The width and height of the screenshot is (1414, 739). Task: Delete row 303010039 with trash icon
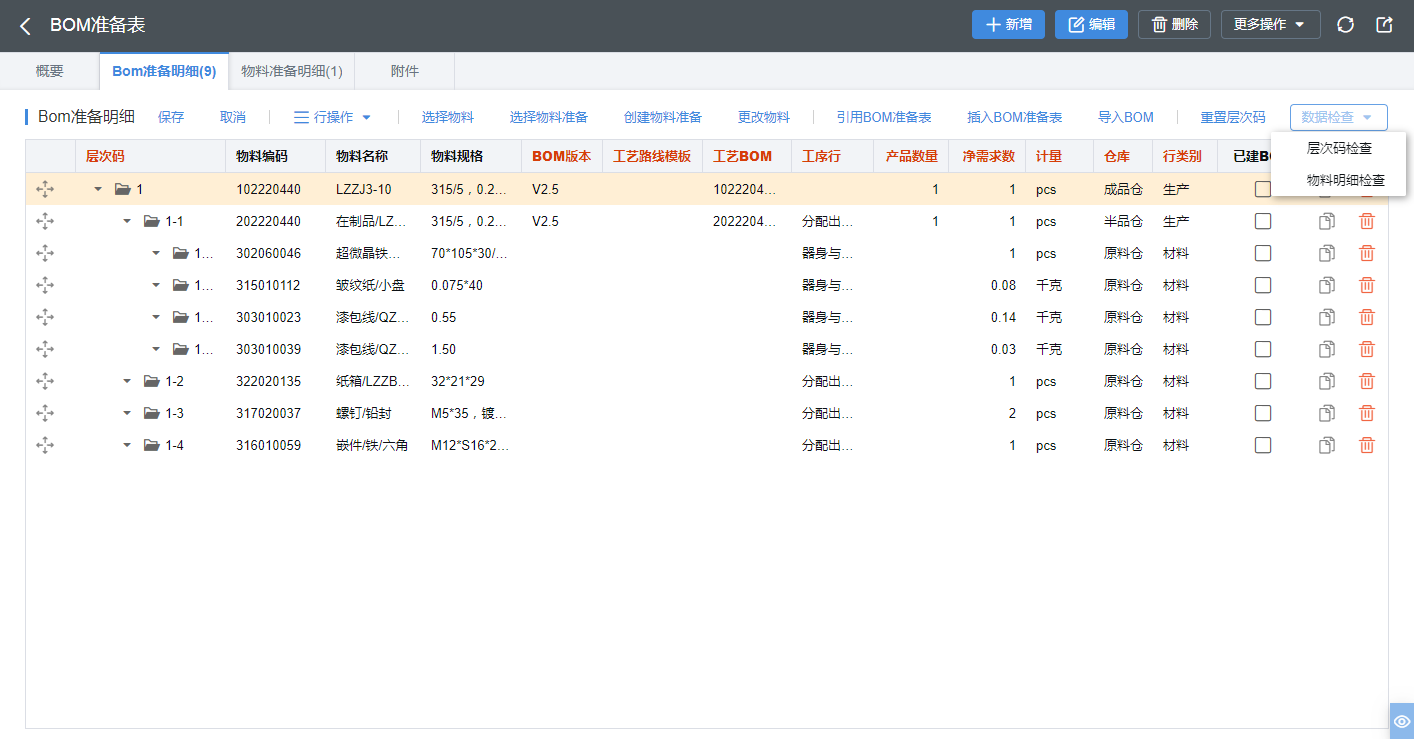click(x=1367, y=349)
